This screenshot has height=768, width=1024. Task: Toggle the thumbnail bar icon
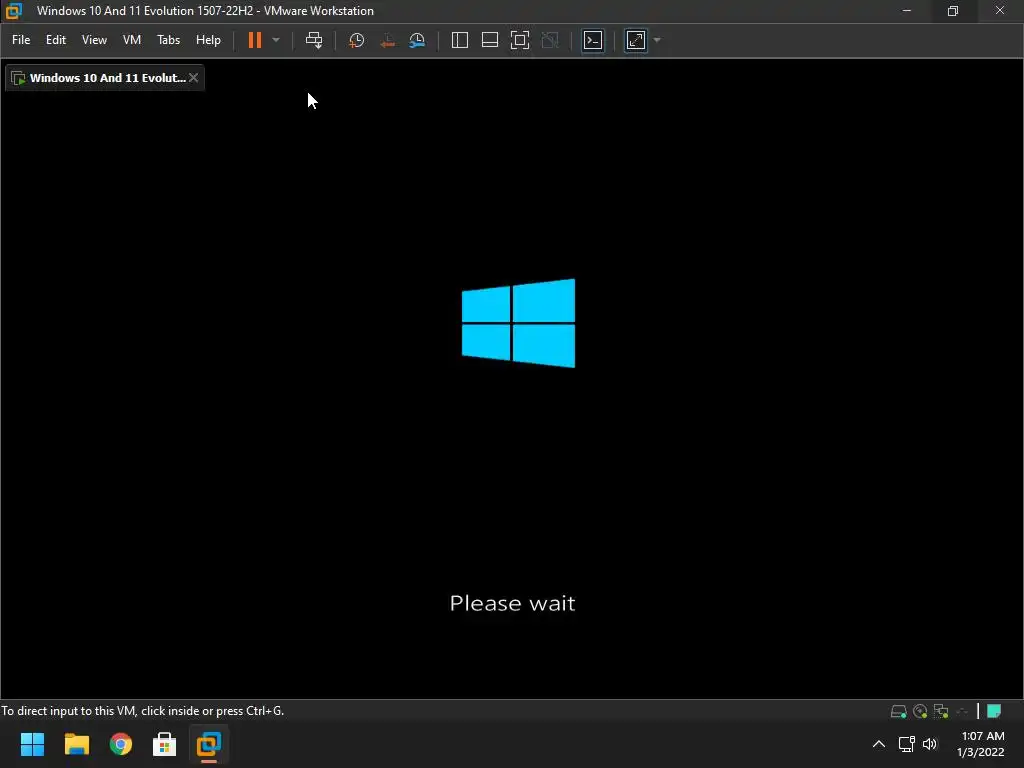pyautogui.click(x=490, y=40)
